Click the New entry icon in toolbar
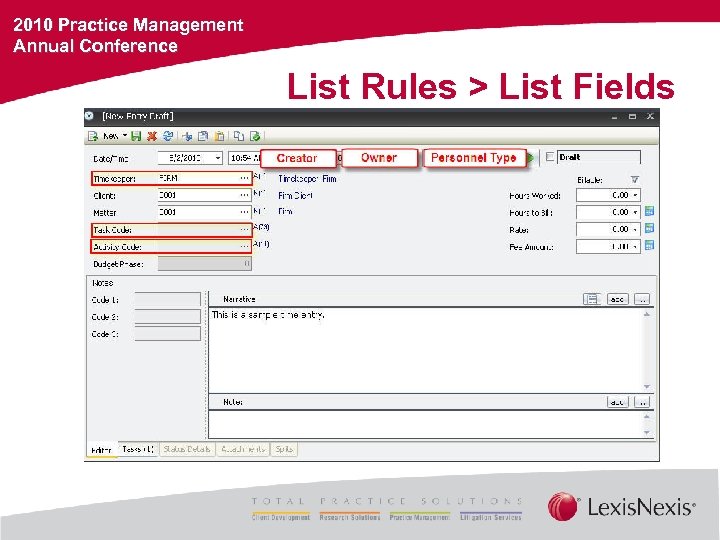The height and width of the screenshot is (540, 720). coord(93,136)
